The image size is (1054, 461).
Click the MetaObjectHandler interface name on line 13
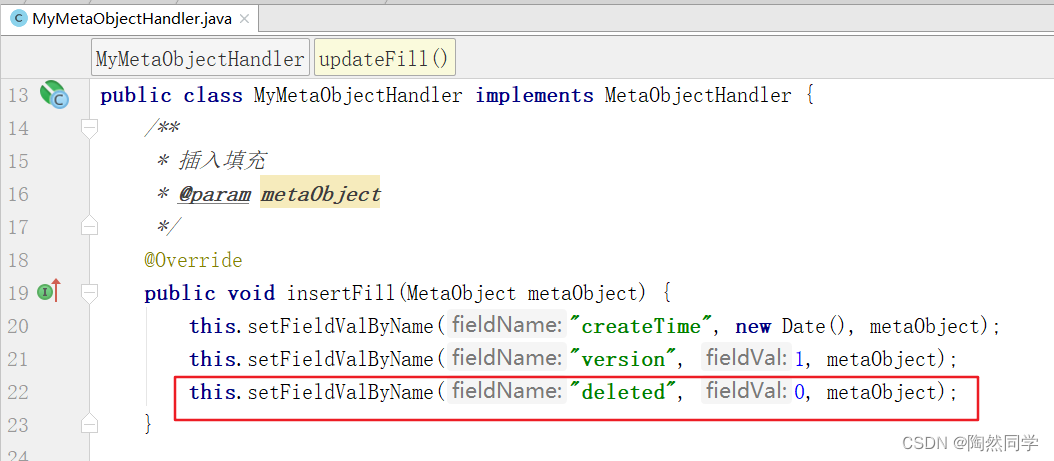point(698,95)
